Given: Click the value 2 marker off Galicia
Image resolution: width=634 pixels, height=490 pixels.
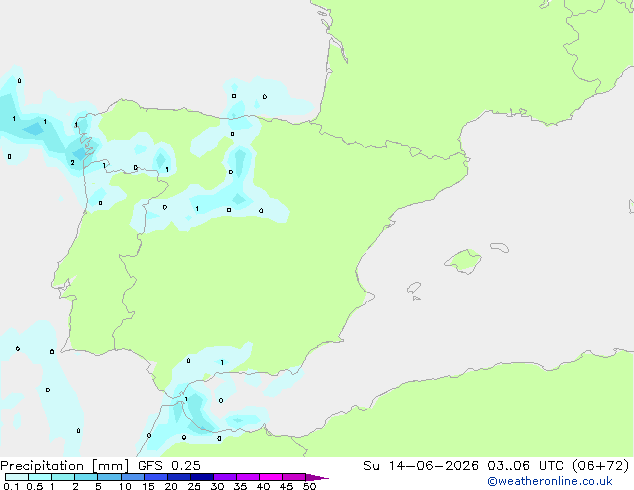Looking at the screenshot, I should click(72, 163).
